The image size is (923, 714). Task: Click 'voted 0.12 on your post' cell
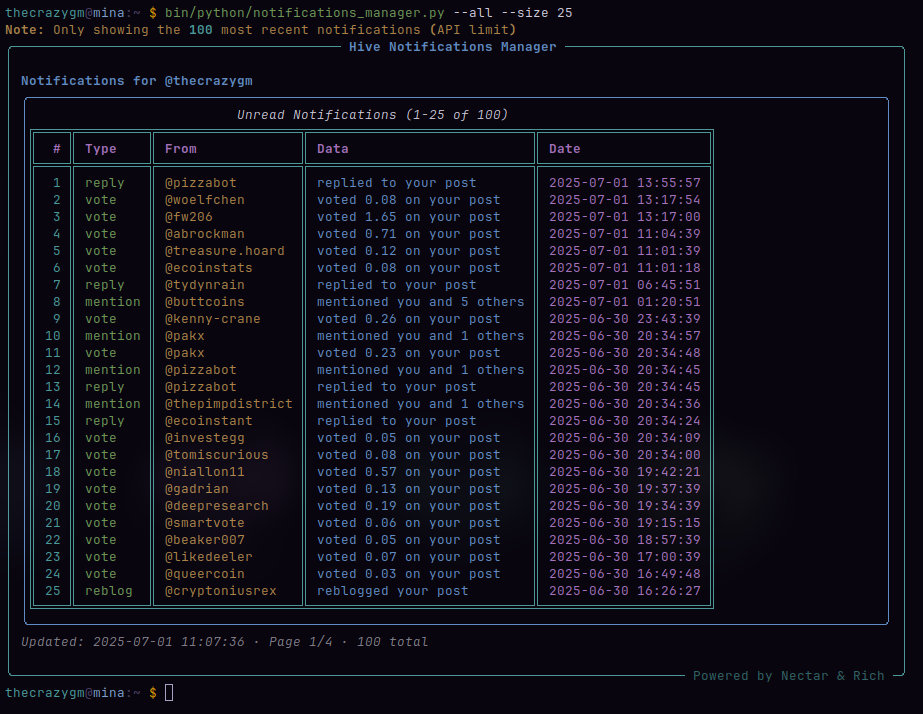(409, 251)
